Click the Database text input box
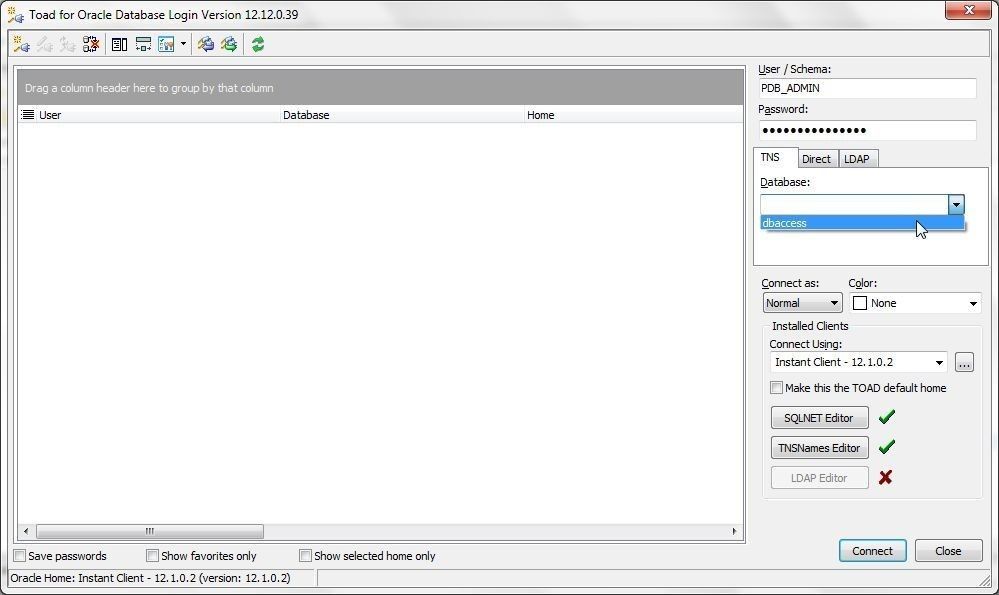This screenshot has width=999, height=595. [854, 204]
